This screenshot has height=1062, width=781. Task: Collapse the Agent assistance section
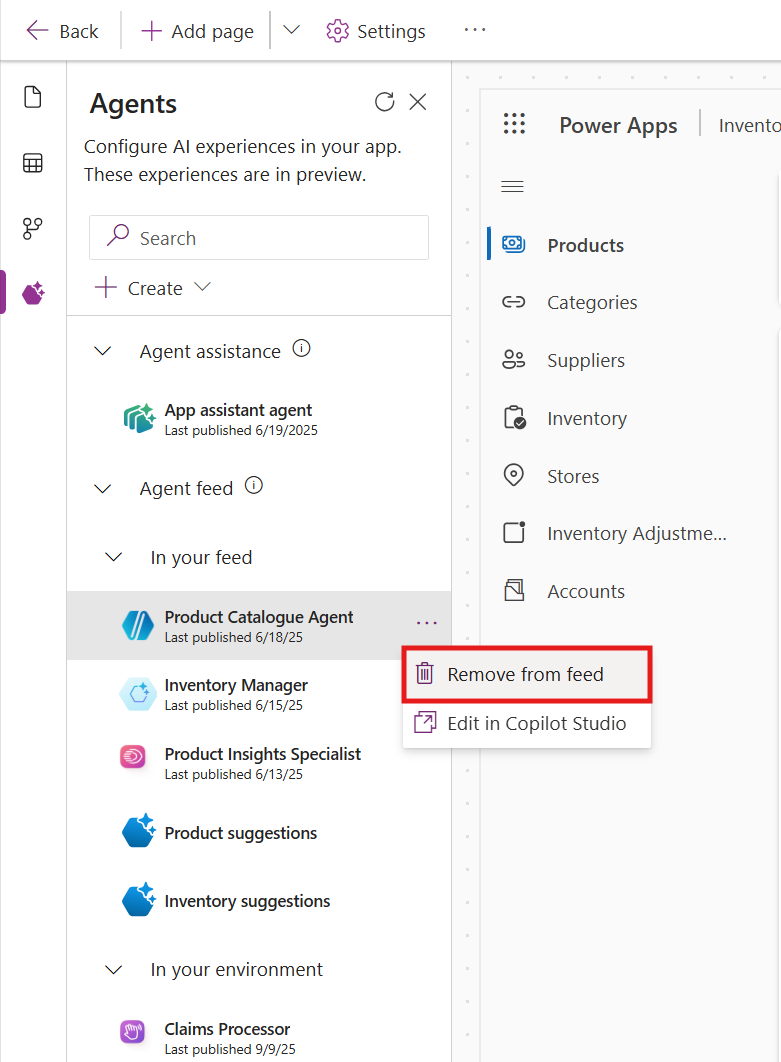(103, 351)
